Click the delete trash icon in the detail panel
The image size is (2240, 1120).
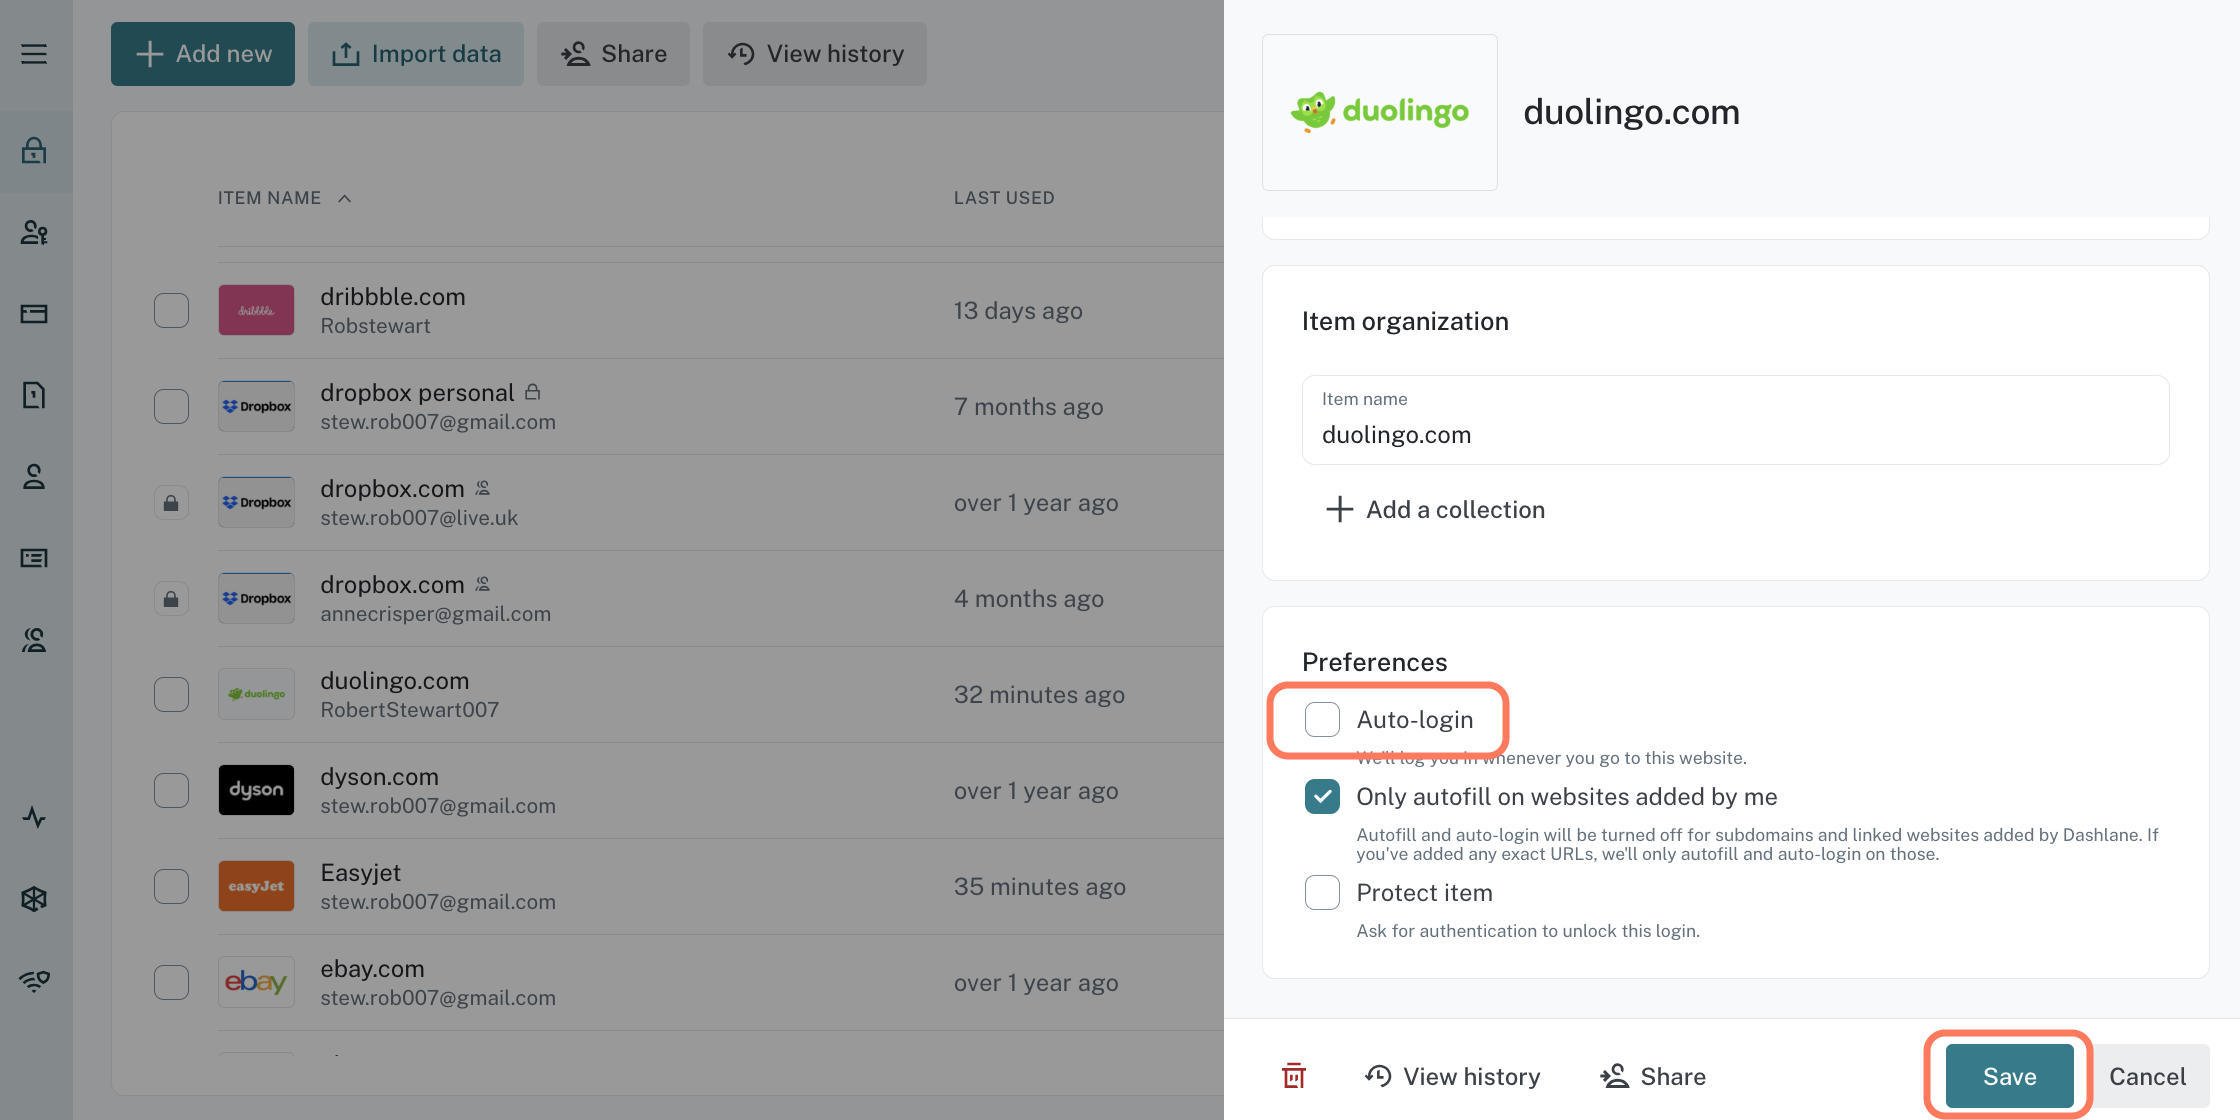[x=1293, y=1075]
